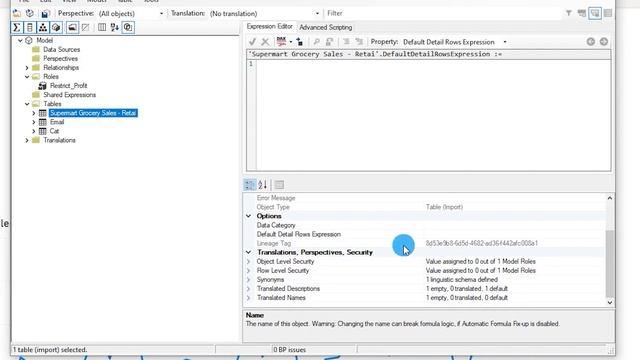This screenshot has width=640, height=360.
Task: Toggle hierarchies display icon
Action: click(43, 27)
